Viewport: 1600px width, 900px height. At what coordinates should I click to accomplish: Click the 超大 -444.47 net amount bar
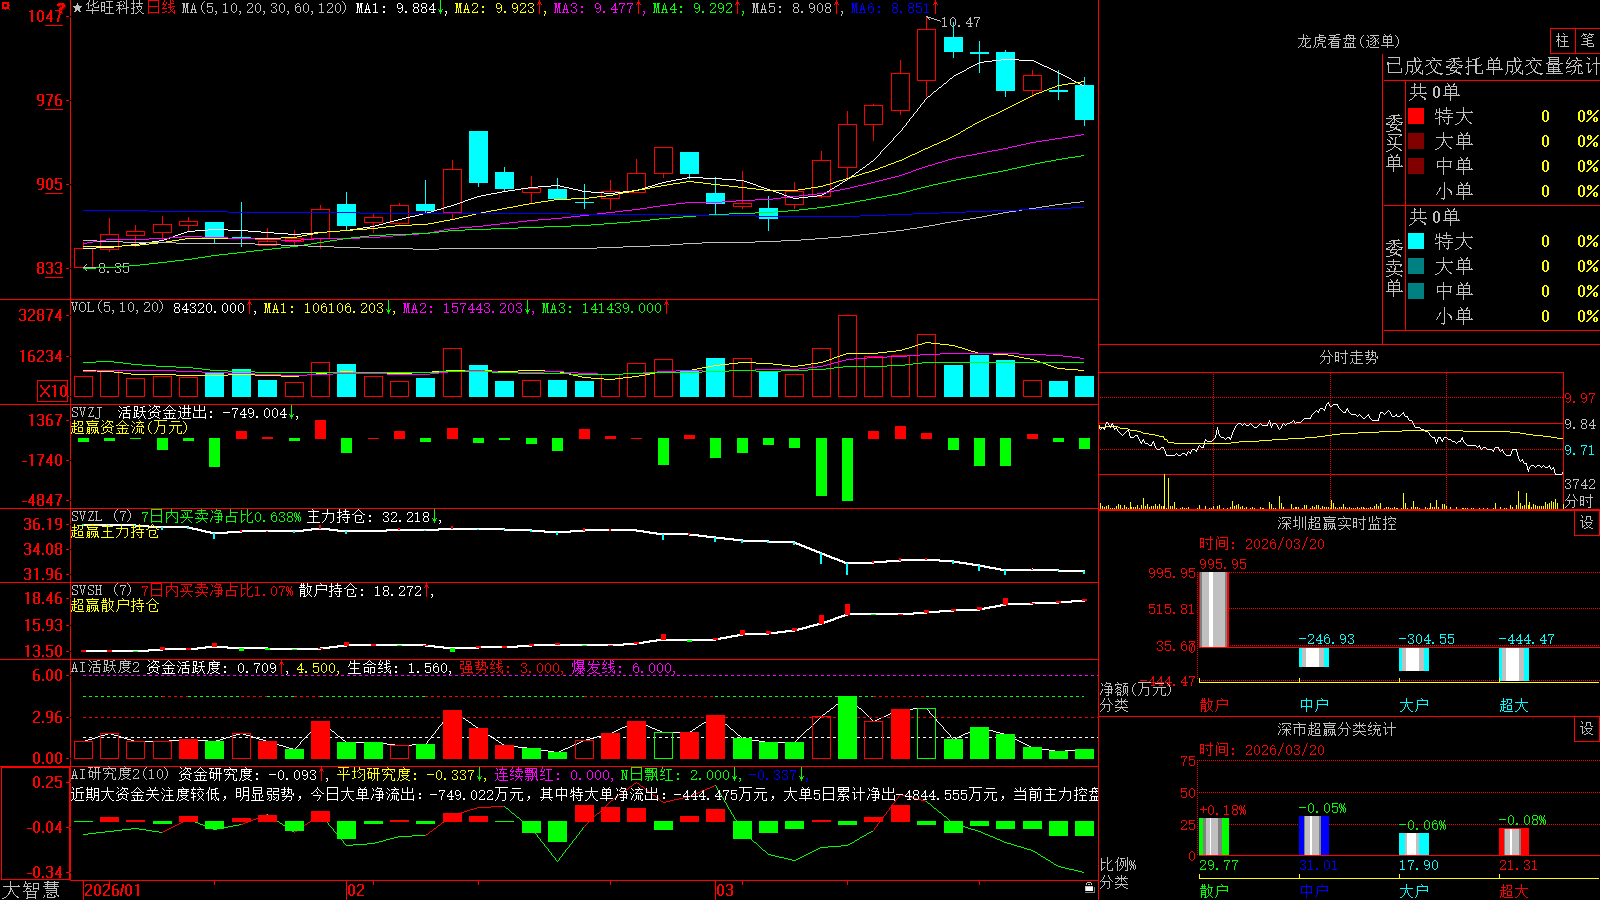[1514, 664]
